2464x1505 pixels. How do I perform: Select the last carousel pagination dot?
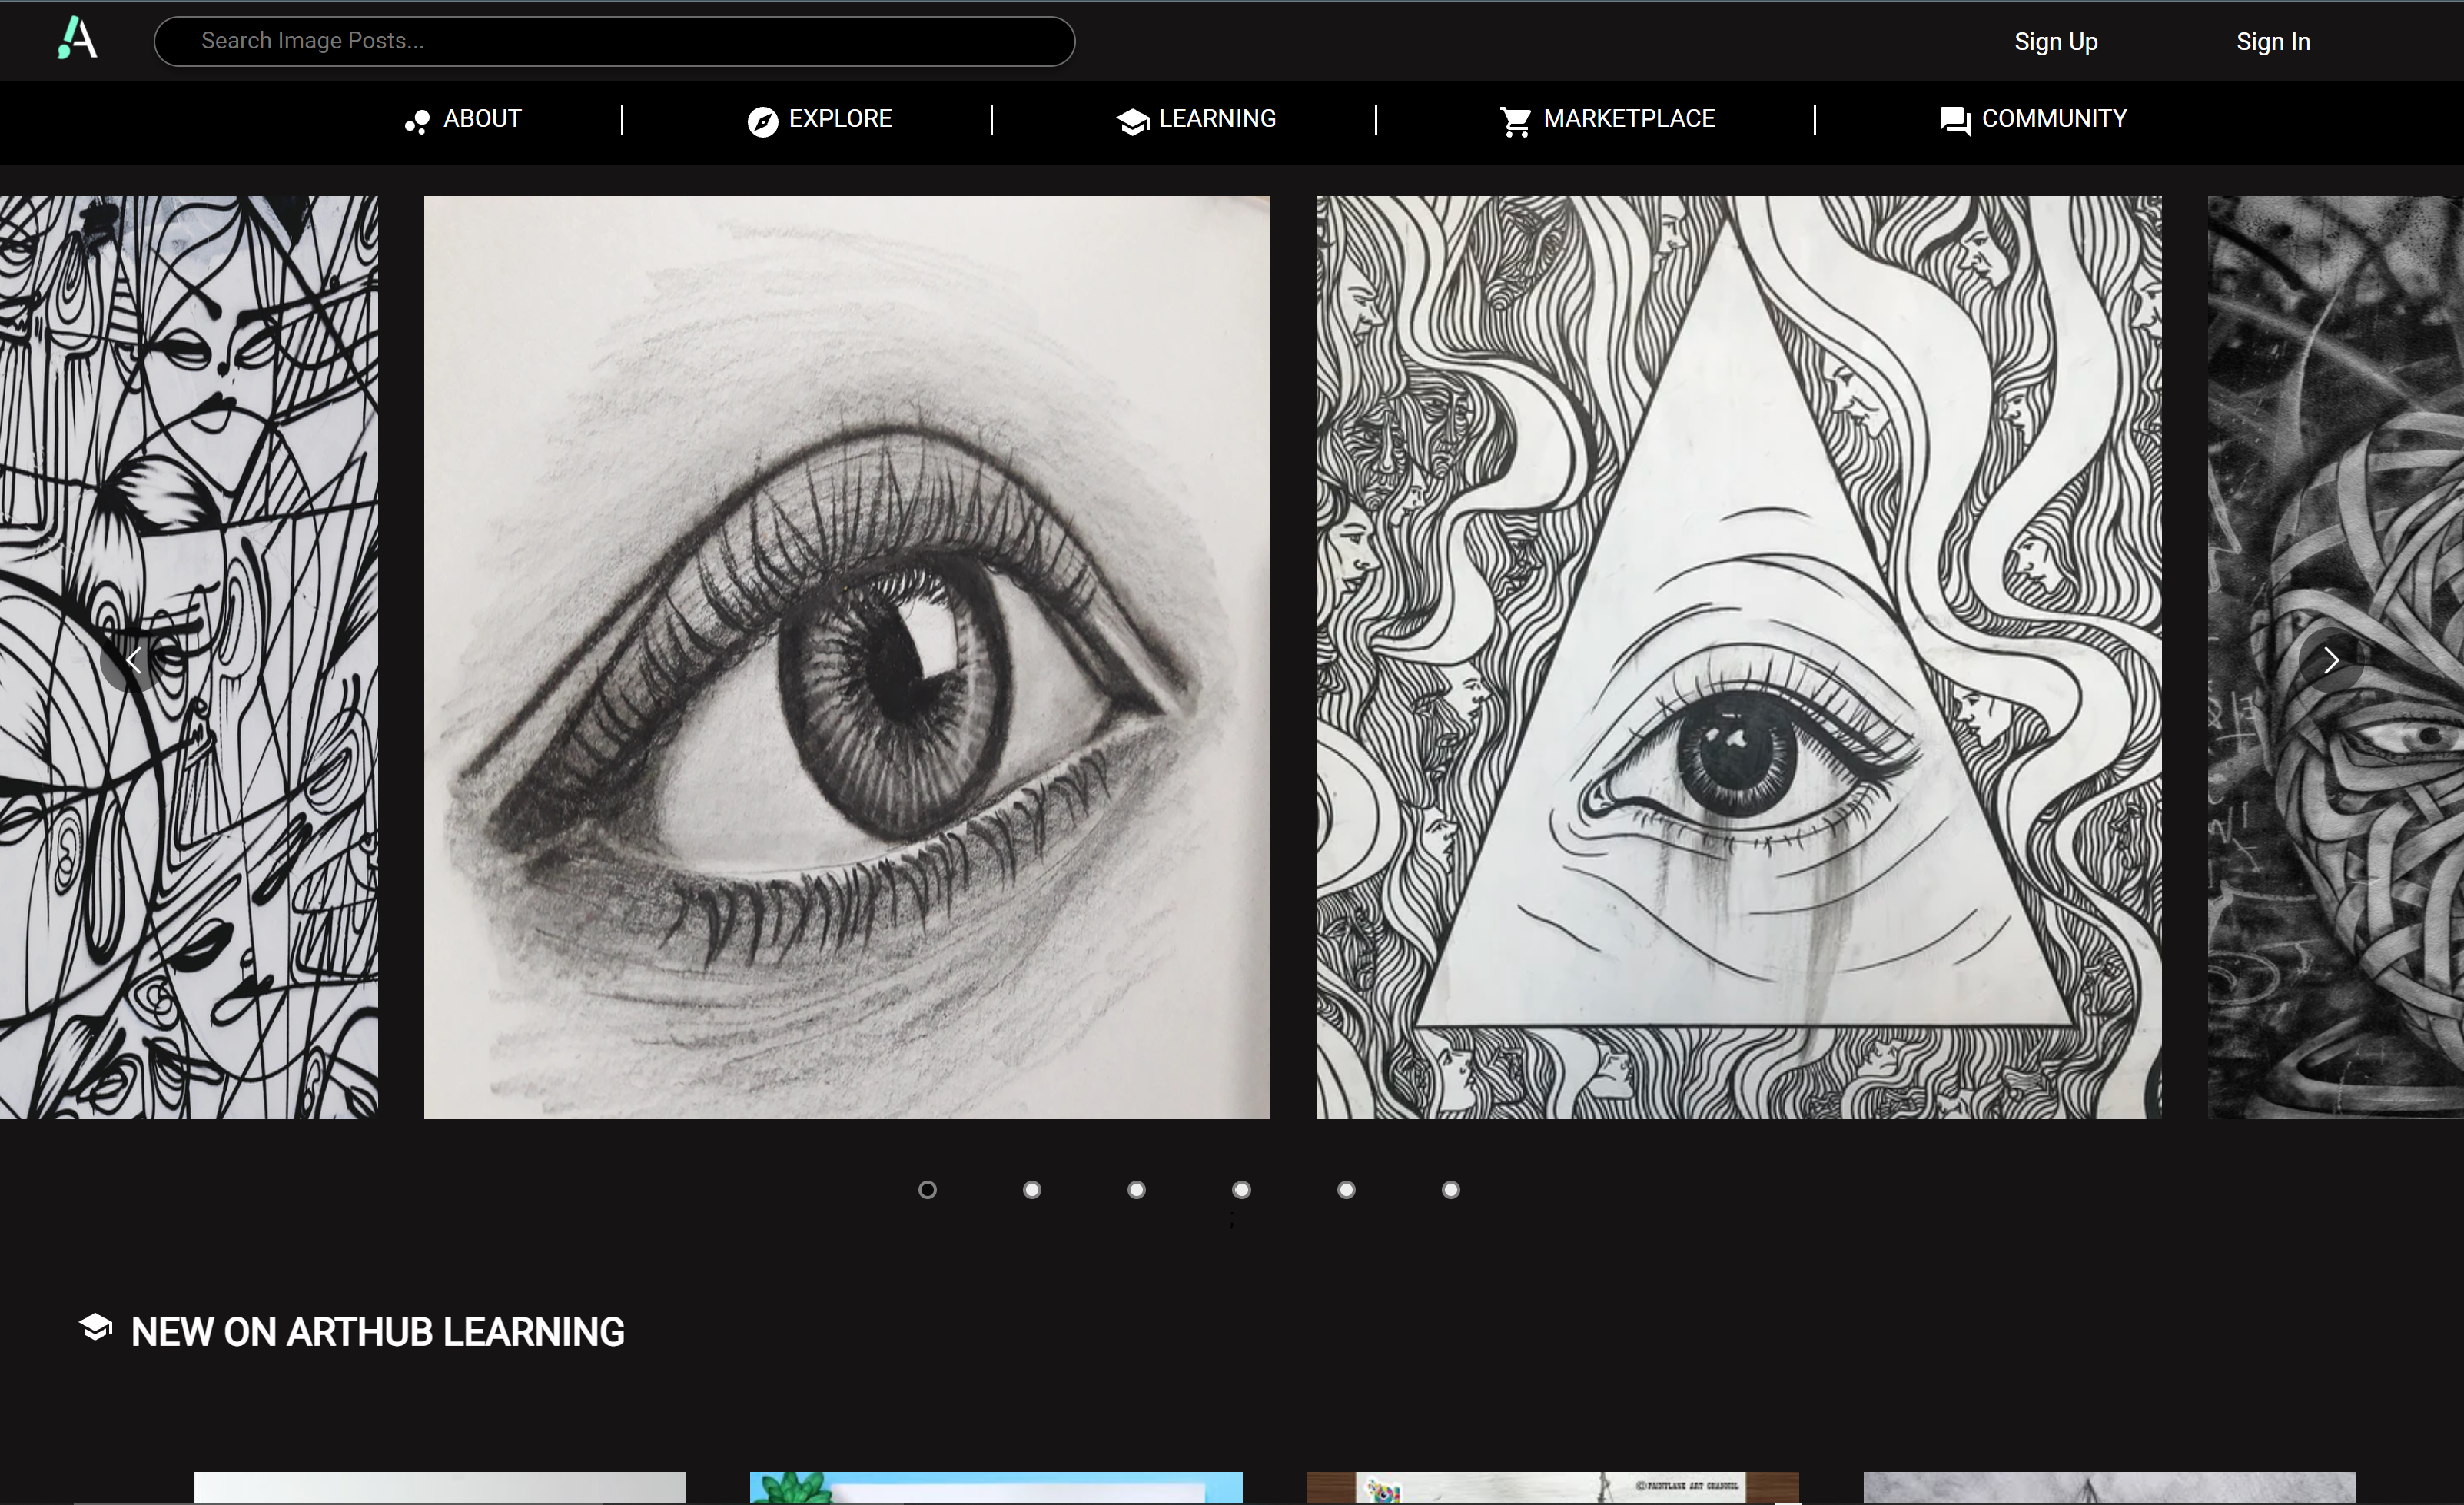[1450, 1189]
